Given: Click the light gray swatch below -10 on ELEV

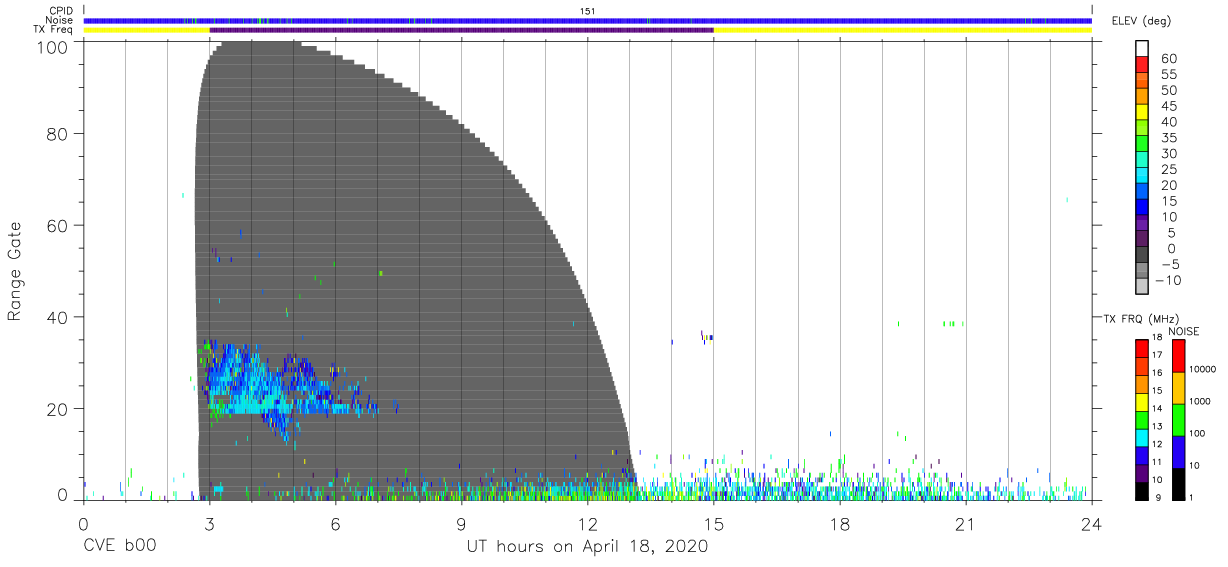Looking at the screenshot, I should pos(1142,287).
